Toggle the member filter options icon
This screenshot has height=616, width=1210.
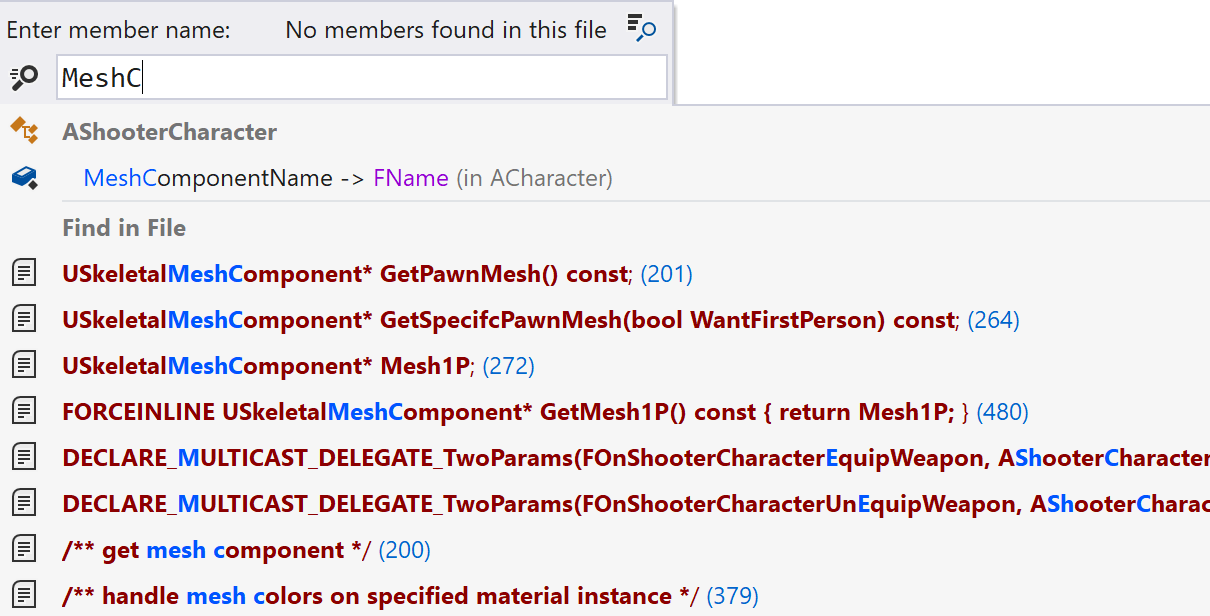(642, 28)
